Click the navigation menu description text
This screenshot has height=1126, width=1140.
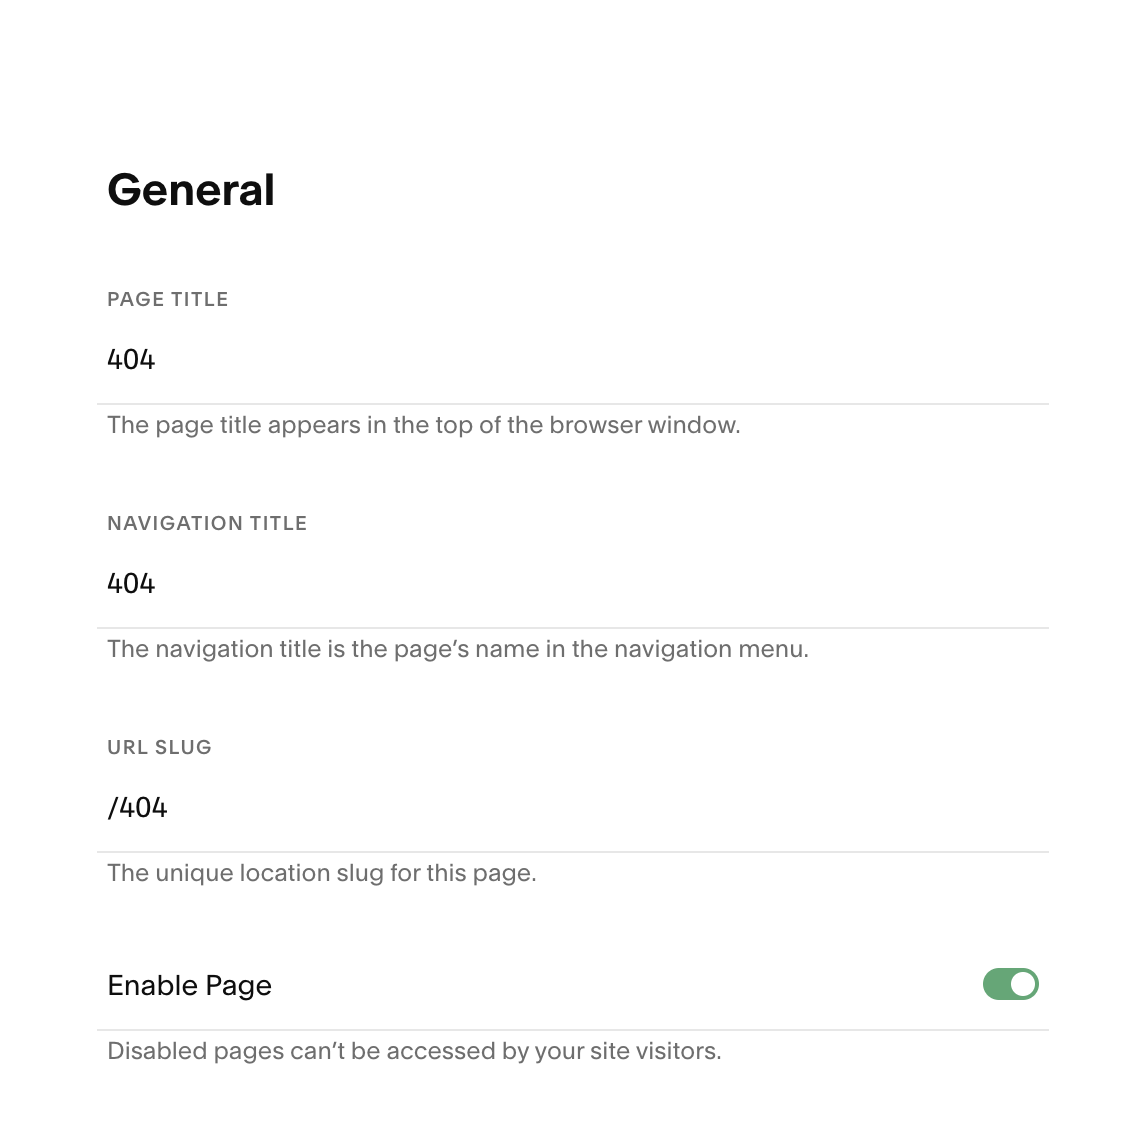point(458,649)
